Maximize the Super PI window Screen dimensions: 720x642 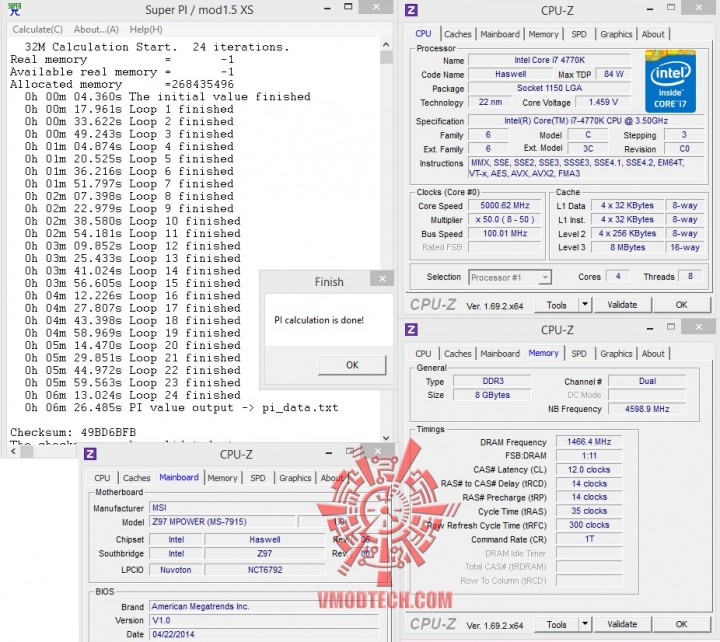click(349, 7)
